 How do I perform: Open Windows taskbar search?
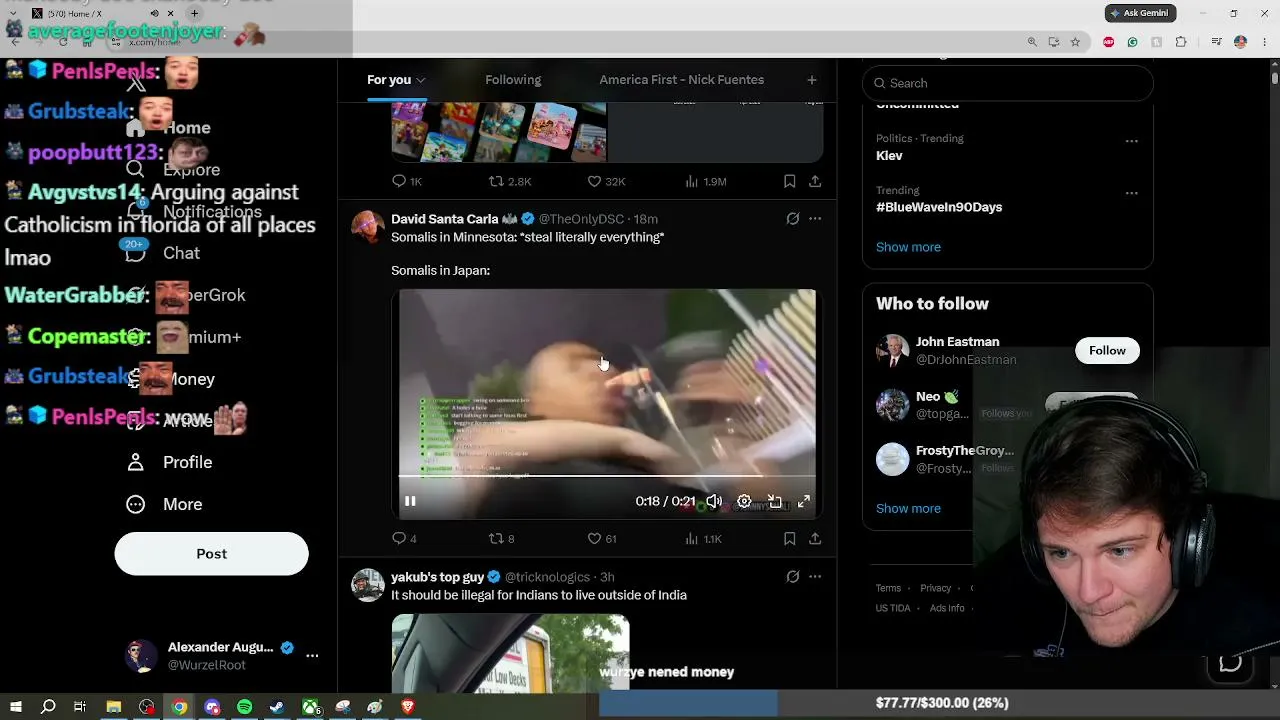coord(48,707)
